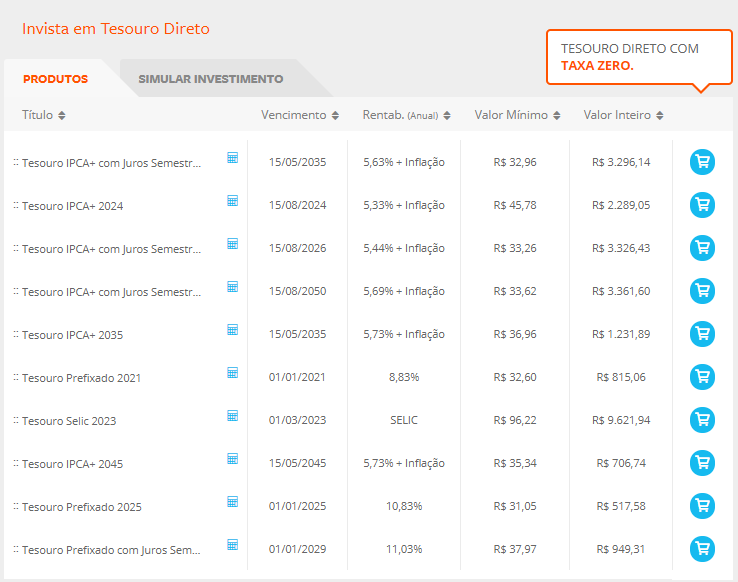Open calculator for Tesouro IPCA+ 2024
The image size is (738, 582).
click(232, 200)
